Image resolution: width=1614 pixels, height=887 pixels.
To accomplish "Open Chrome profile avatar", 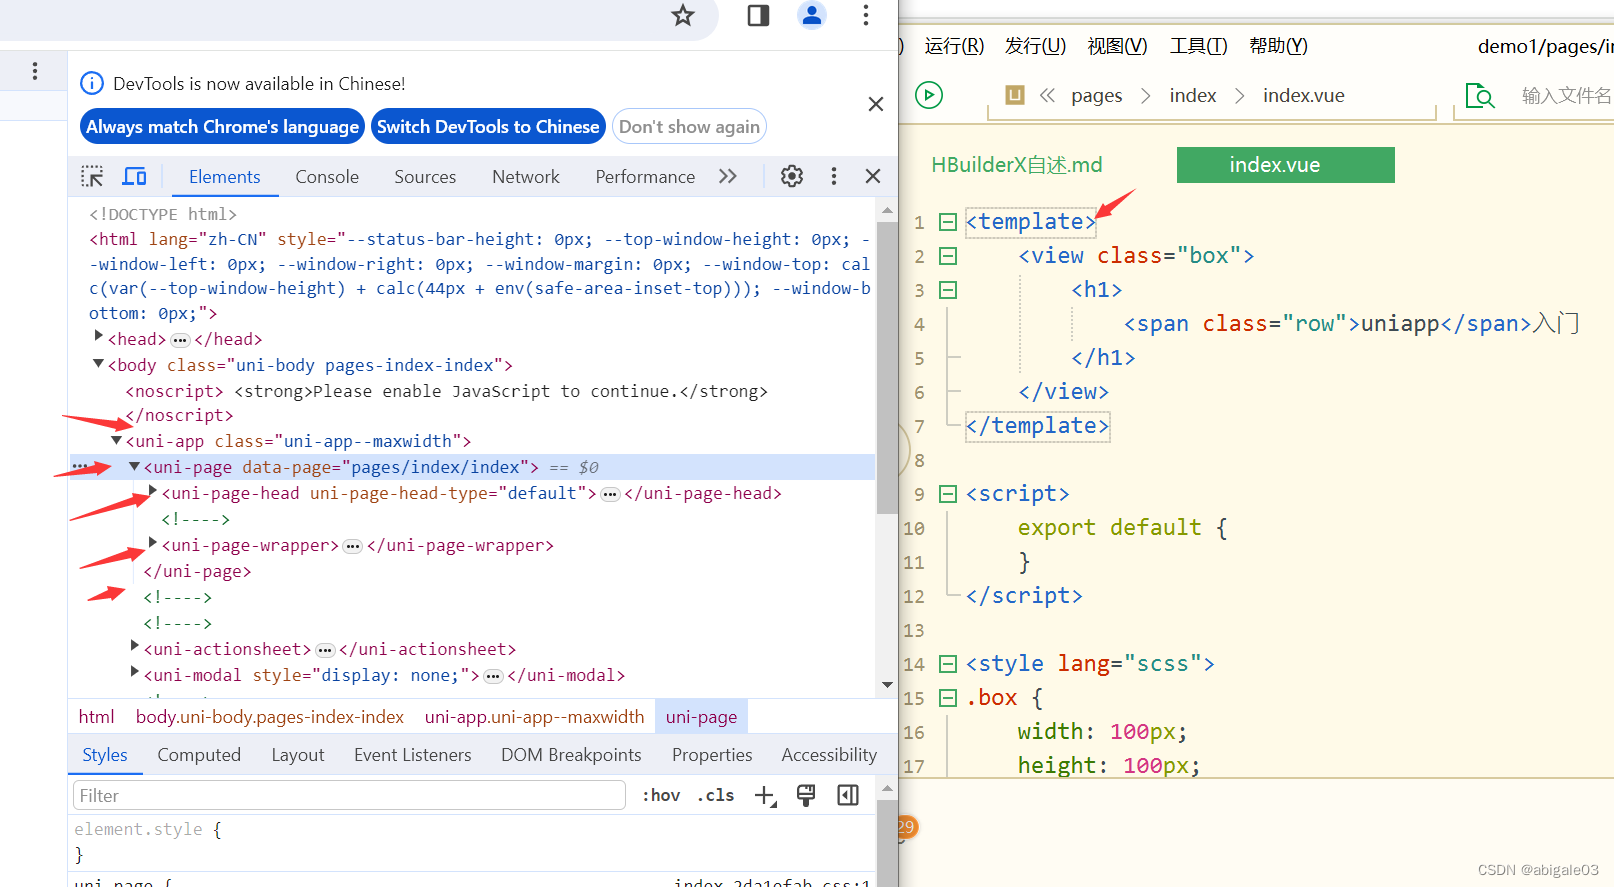I will click(x=811, y=15).
